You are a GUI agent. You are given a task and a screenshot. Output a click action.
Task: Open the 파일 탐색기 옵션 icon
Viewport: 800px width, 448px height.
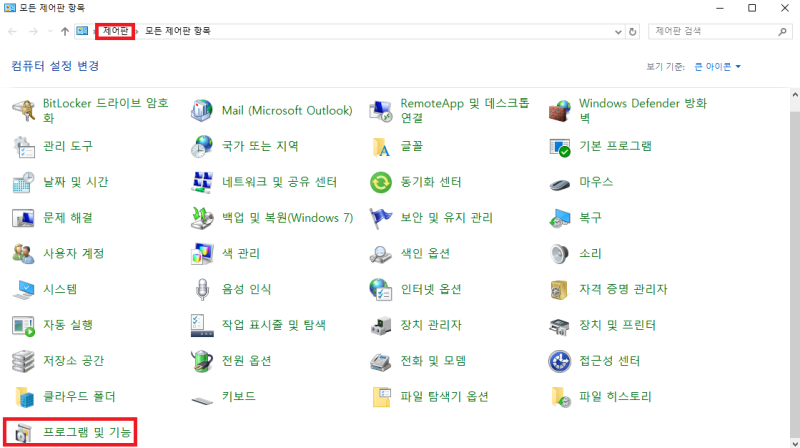point(381,397)
